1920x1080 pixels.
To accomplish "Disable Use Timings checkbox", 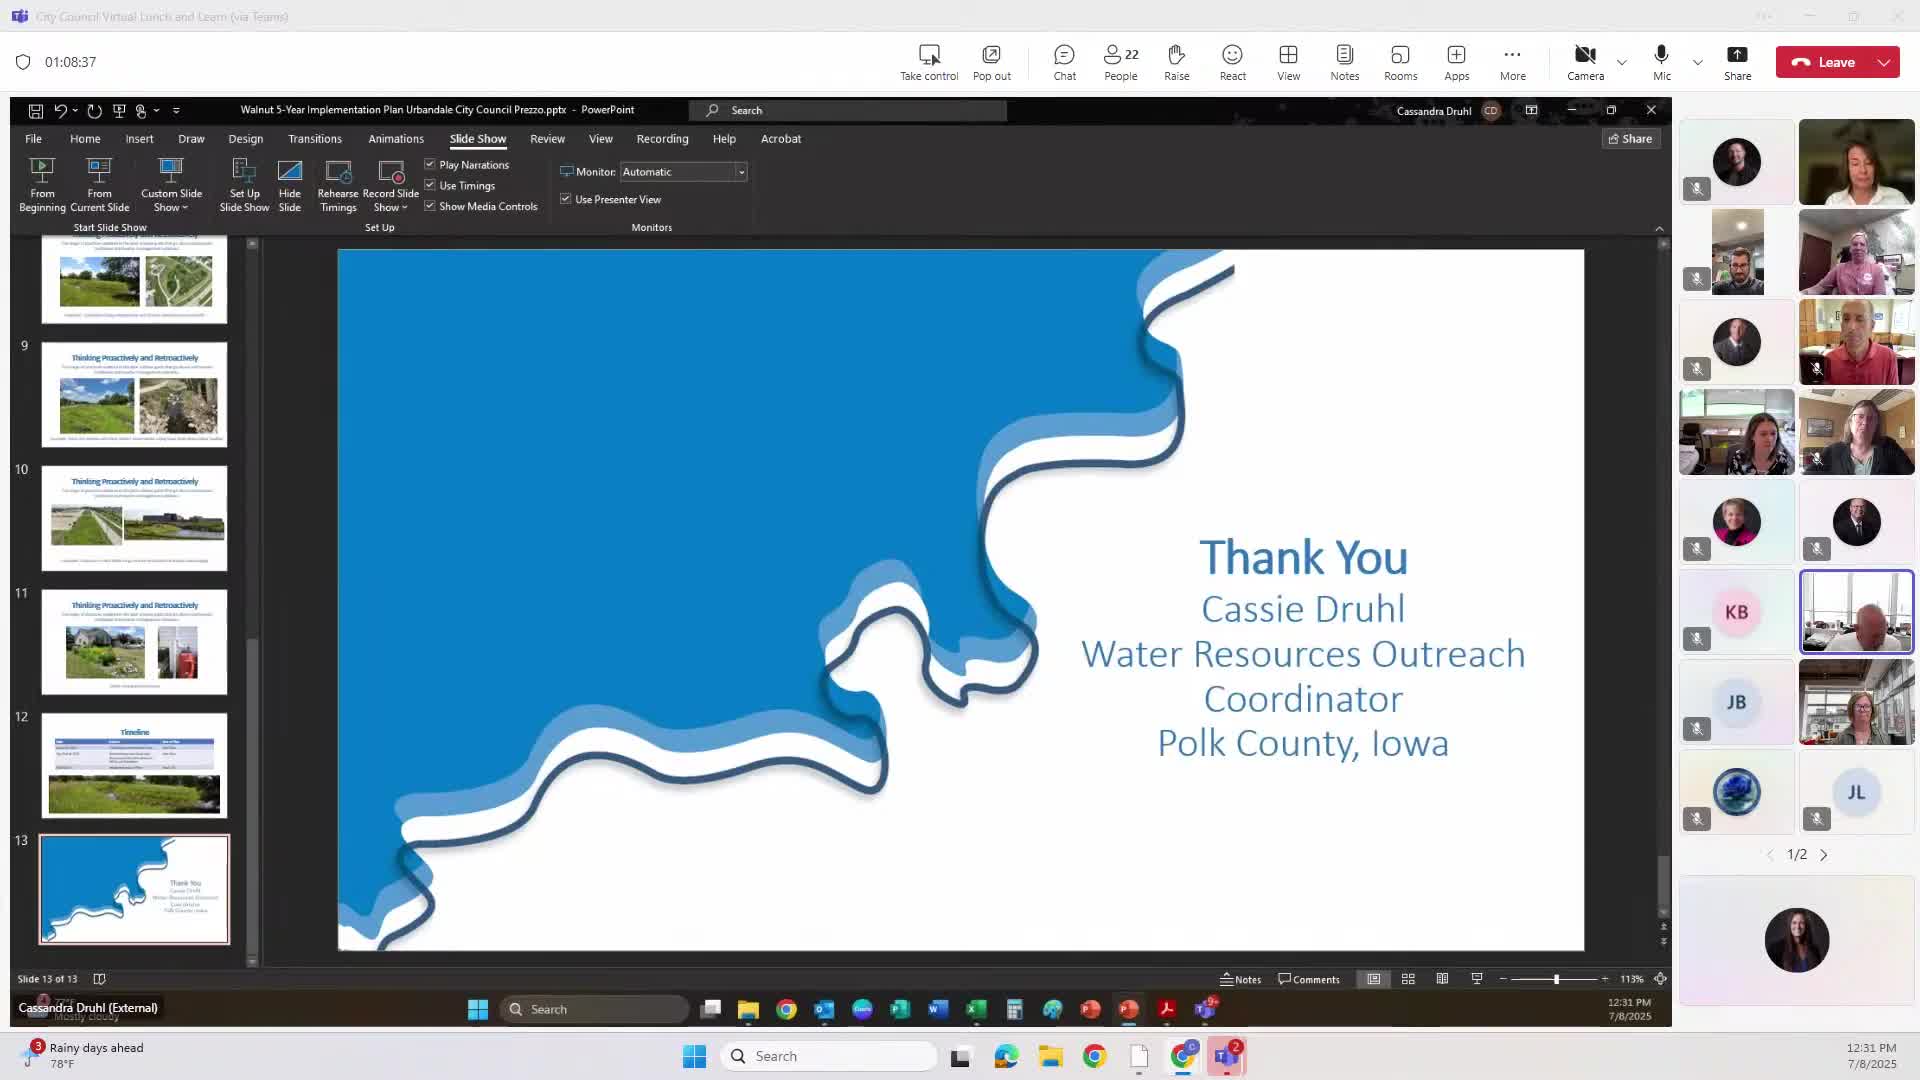I will point(429,185).
